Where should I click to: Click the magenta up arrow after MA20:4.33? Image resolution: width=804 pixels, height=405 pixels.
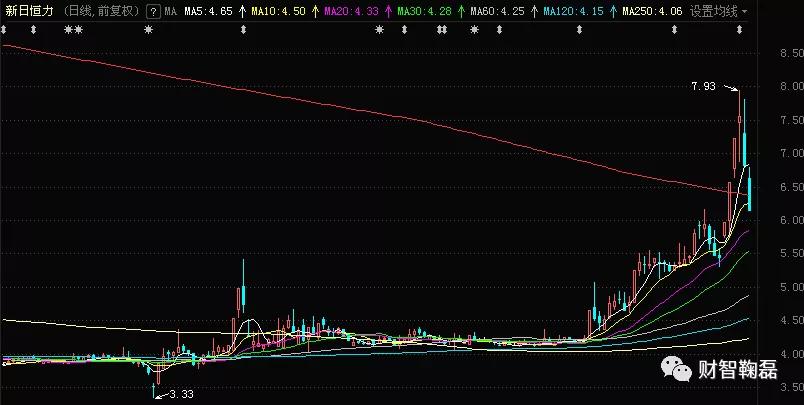[388, 11]
